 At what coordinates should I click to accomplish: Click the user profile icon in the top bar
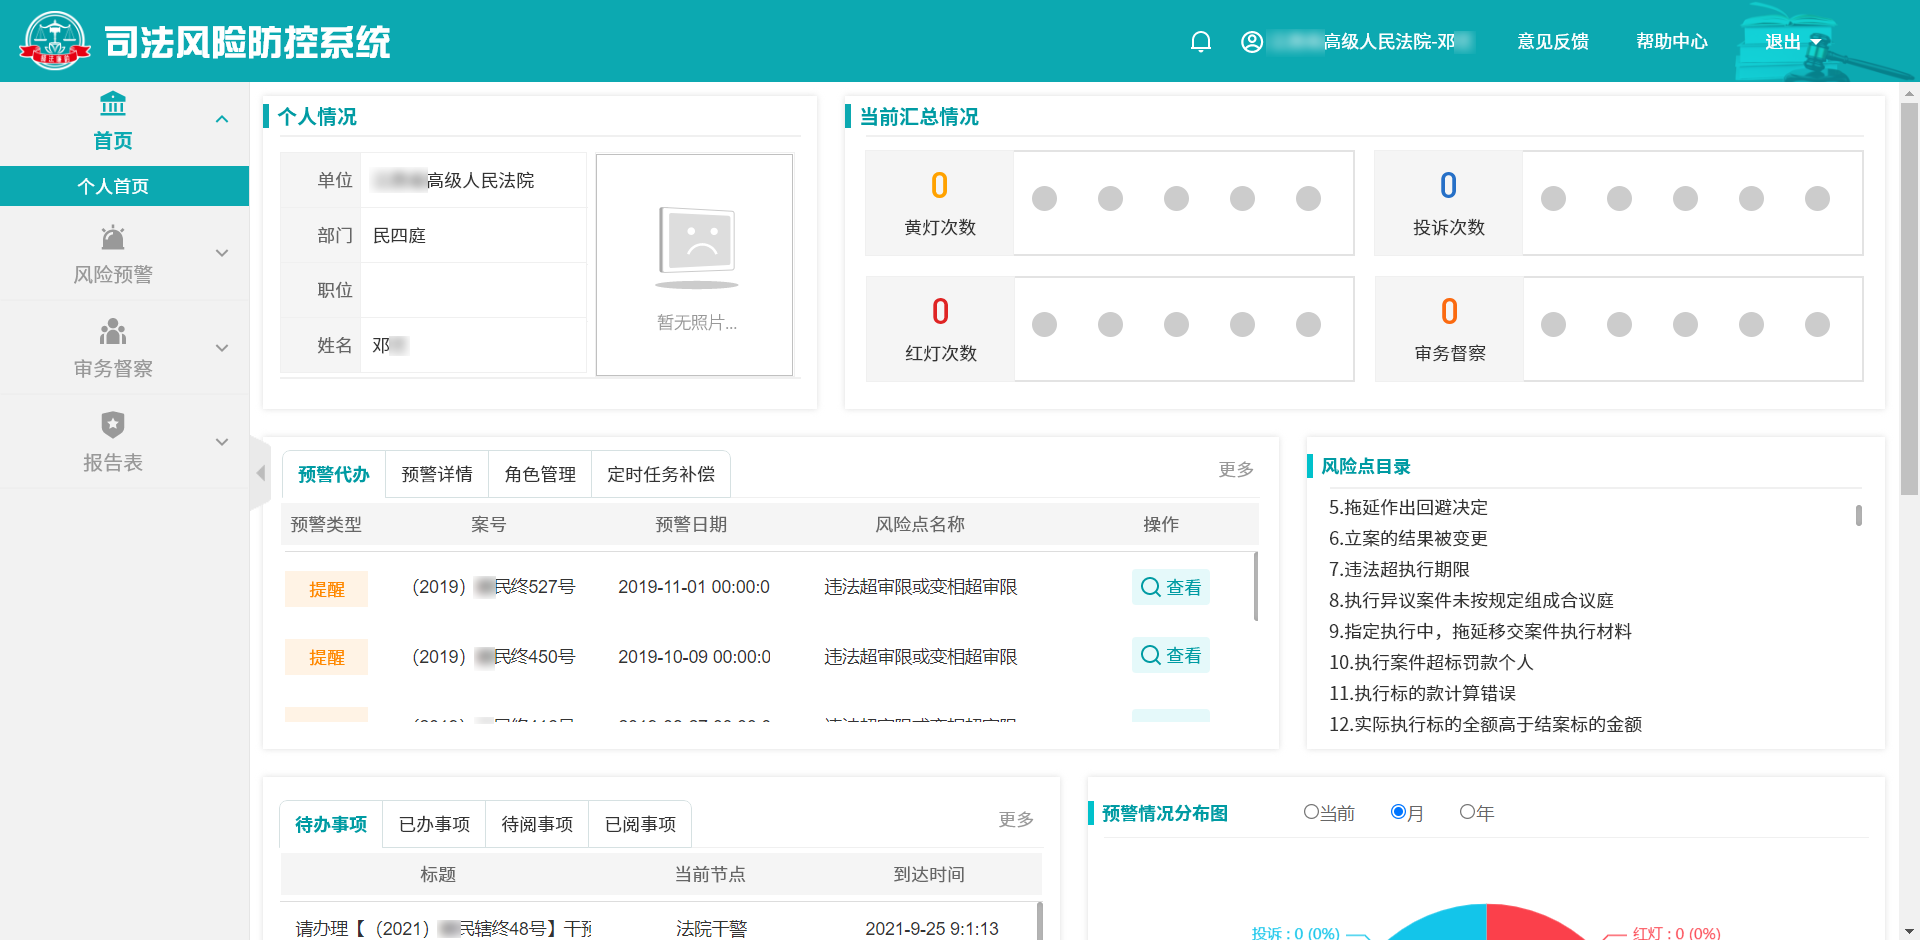(1251, 42)
